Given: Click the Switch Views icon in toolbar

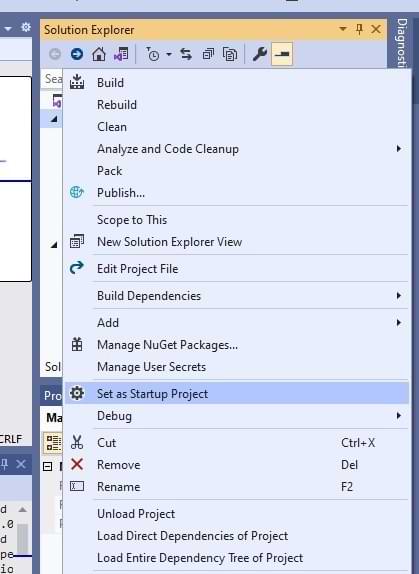Looking at the screenshot, I should tap(121, 54).
